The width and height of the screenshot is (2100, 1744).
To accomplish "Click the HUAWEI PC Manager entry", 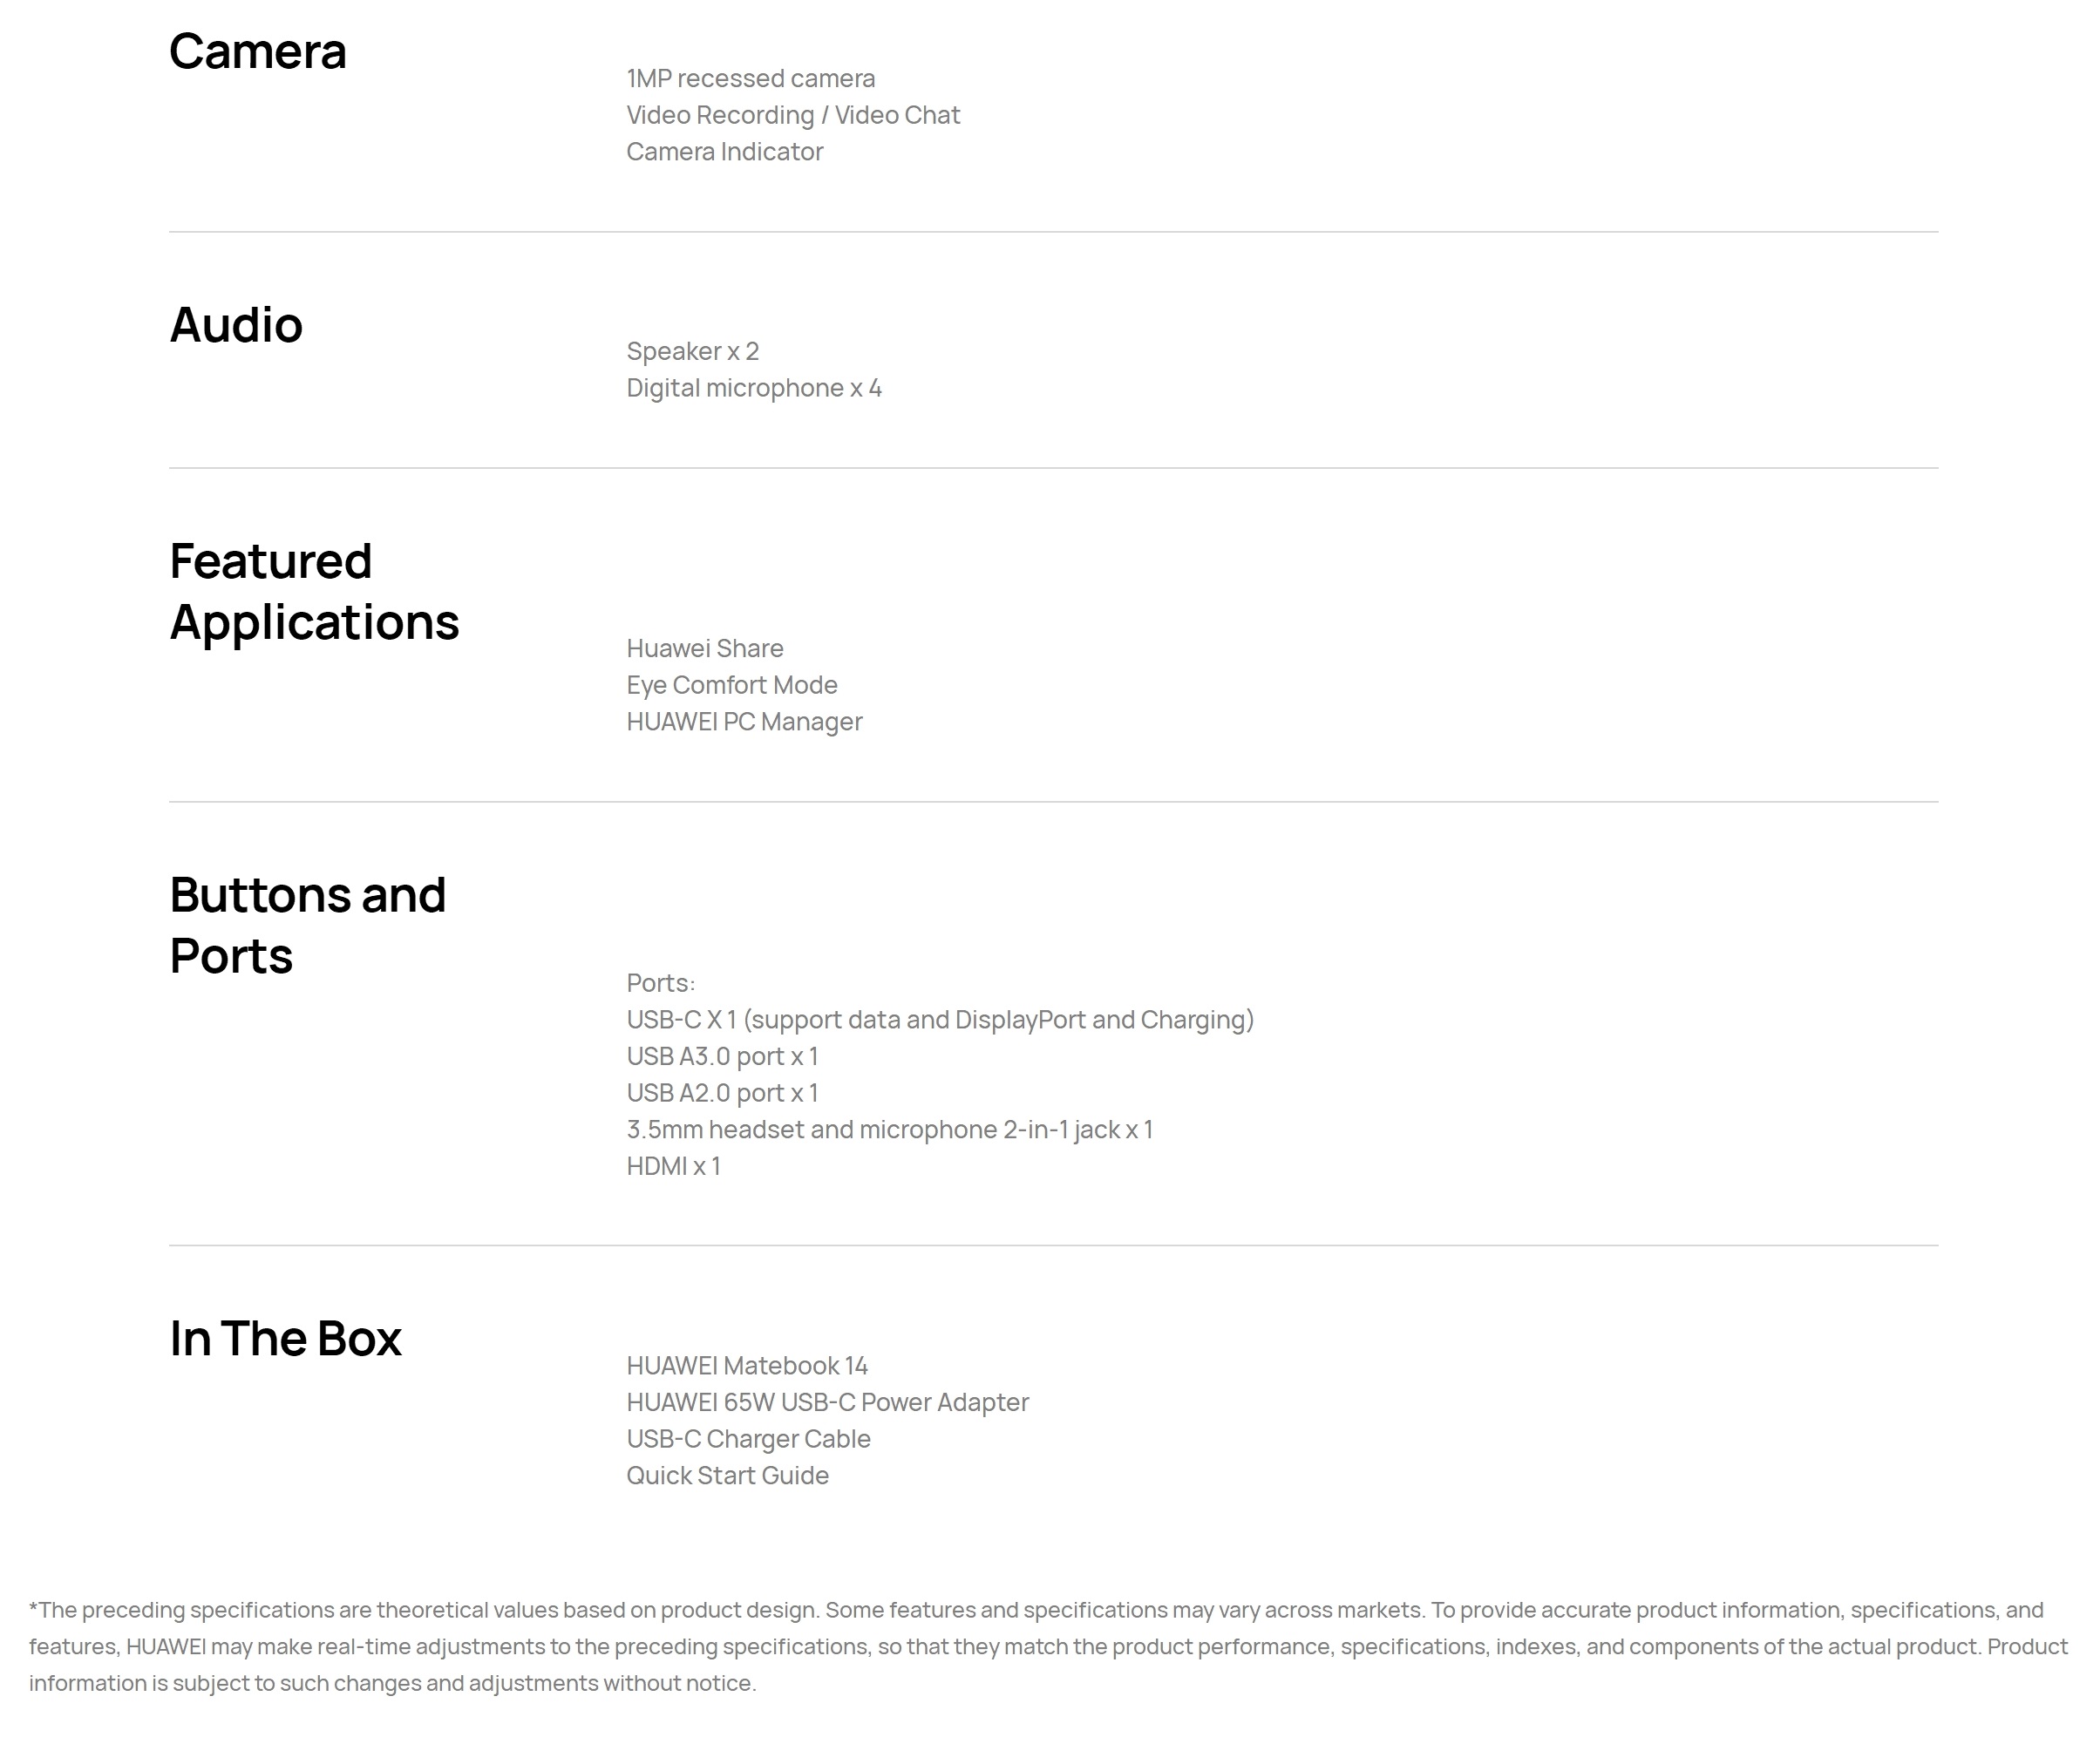I will pyautogui.click(x=744, y=721).
